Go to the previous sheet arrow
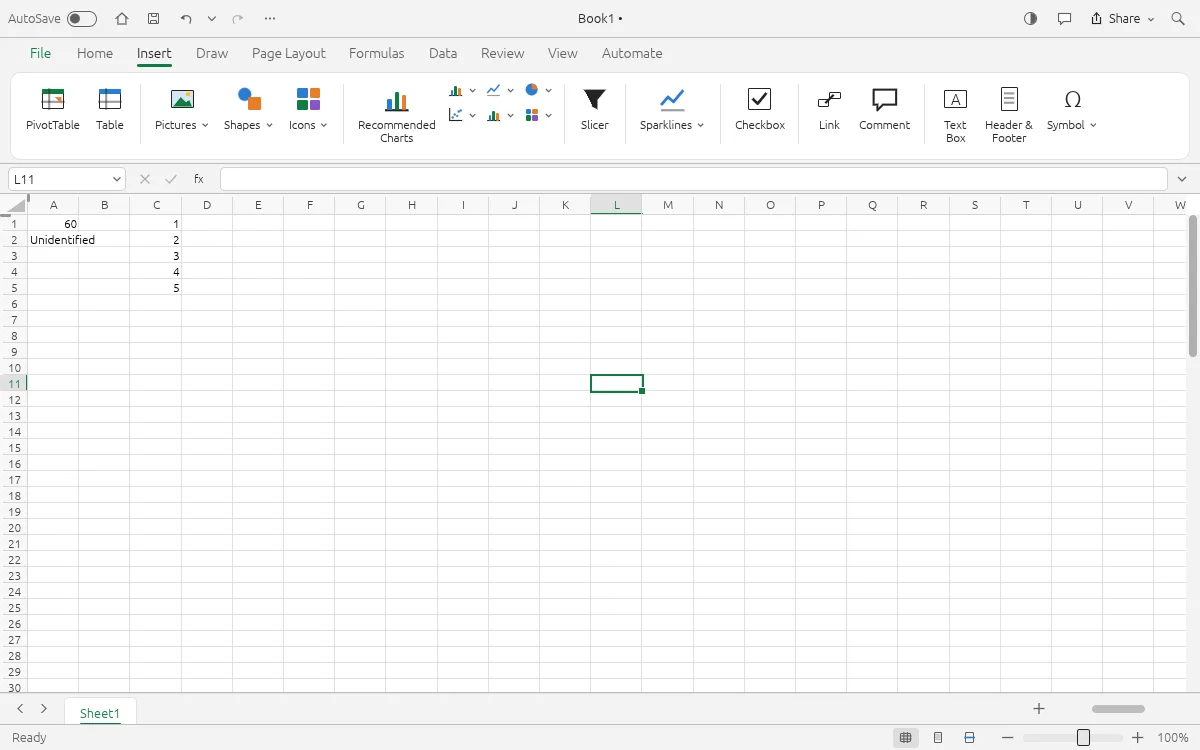The image size is (1200, 750). click(20, 709)
